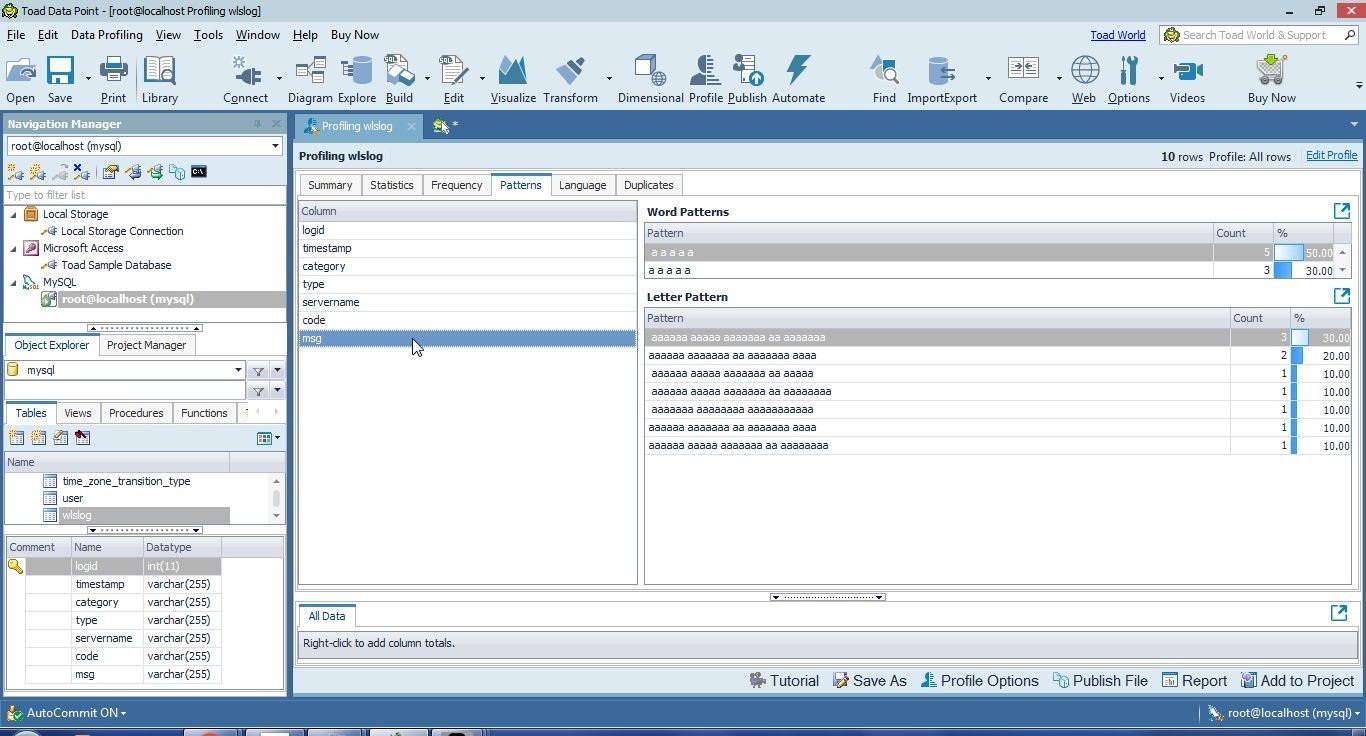Open the Data Profiling menu
1366x736 pixels.
(106, 34)
